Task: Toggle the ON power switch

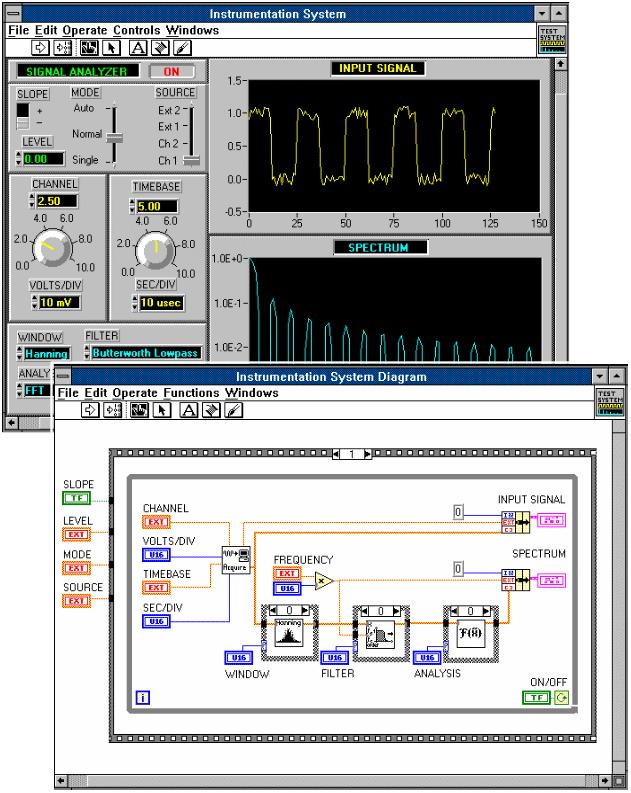Action: (x=172, y=71)
